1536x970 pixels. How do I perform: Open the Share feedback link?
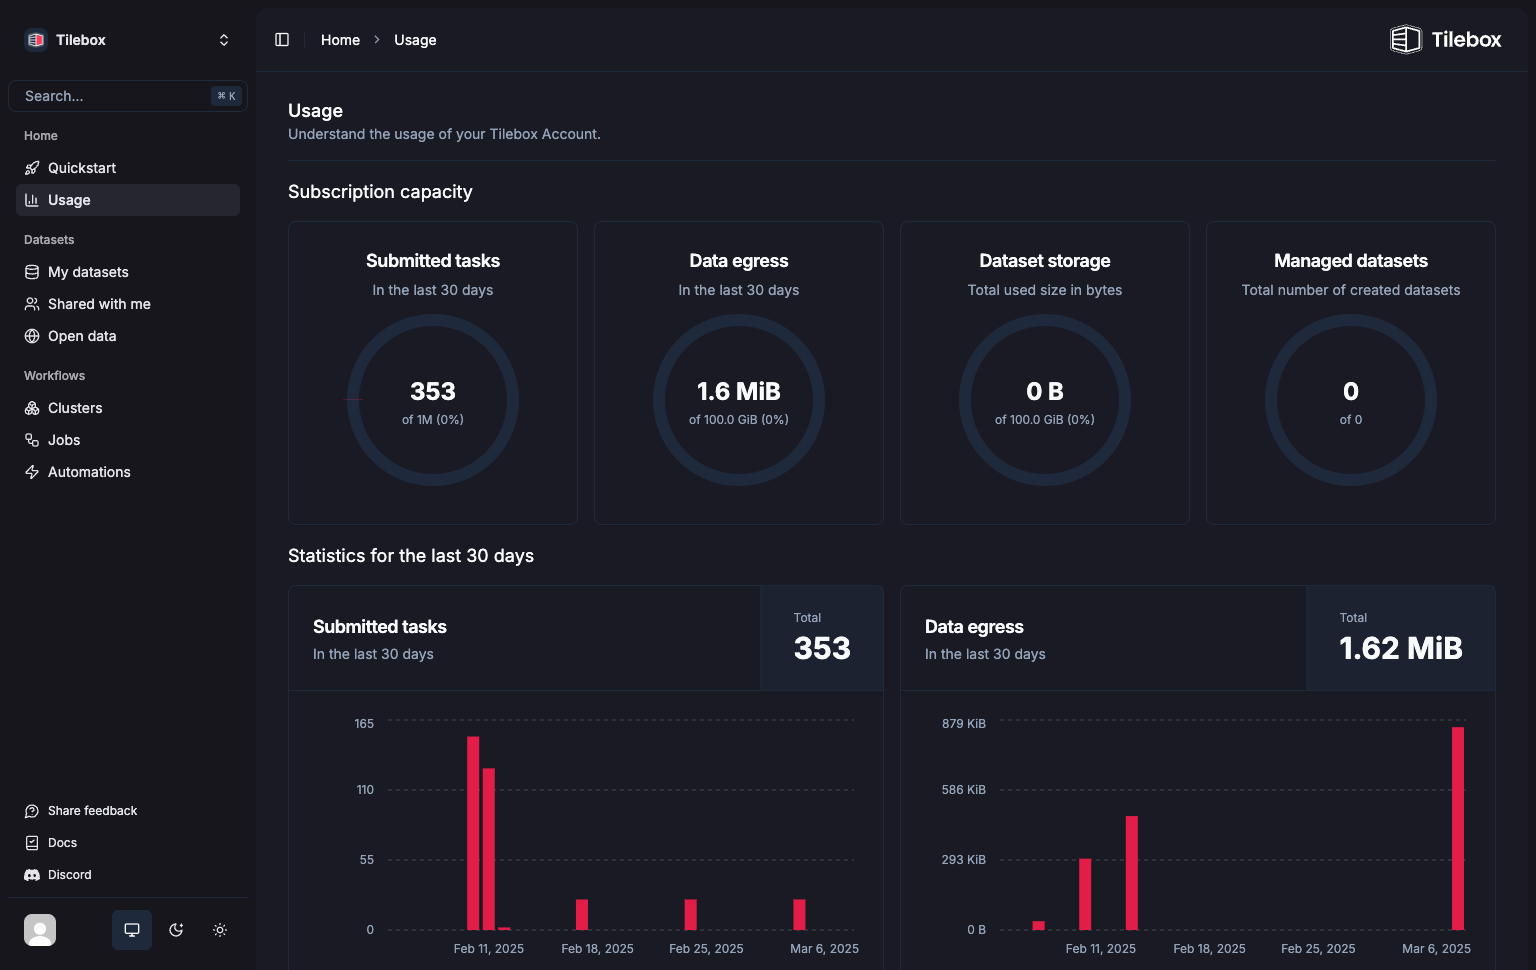click(x=92, y=811)
